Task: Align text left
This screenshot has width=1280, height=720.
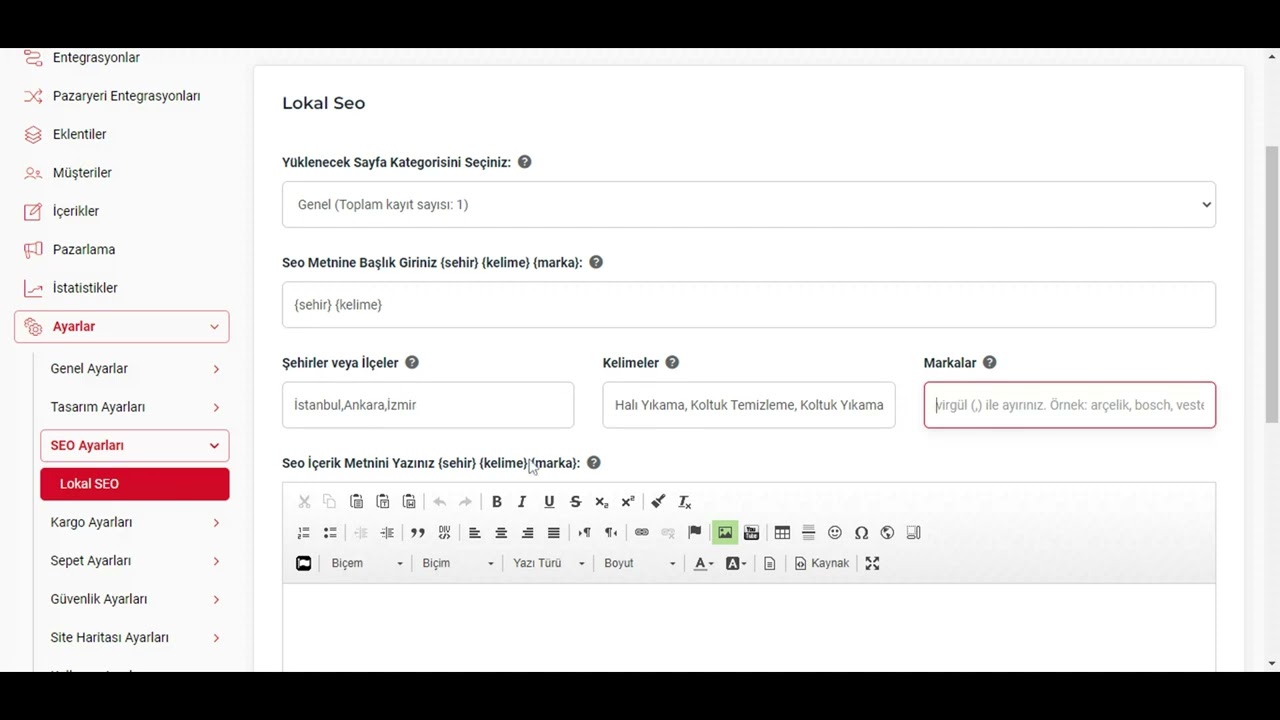Action: [475, 533]
